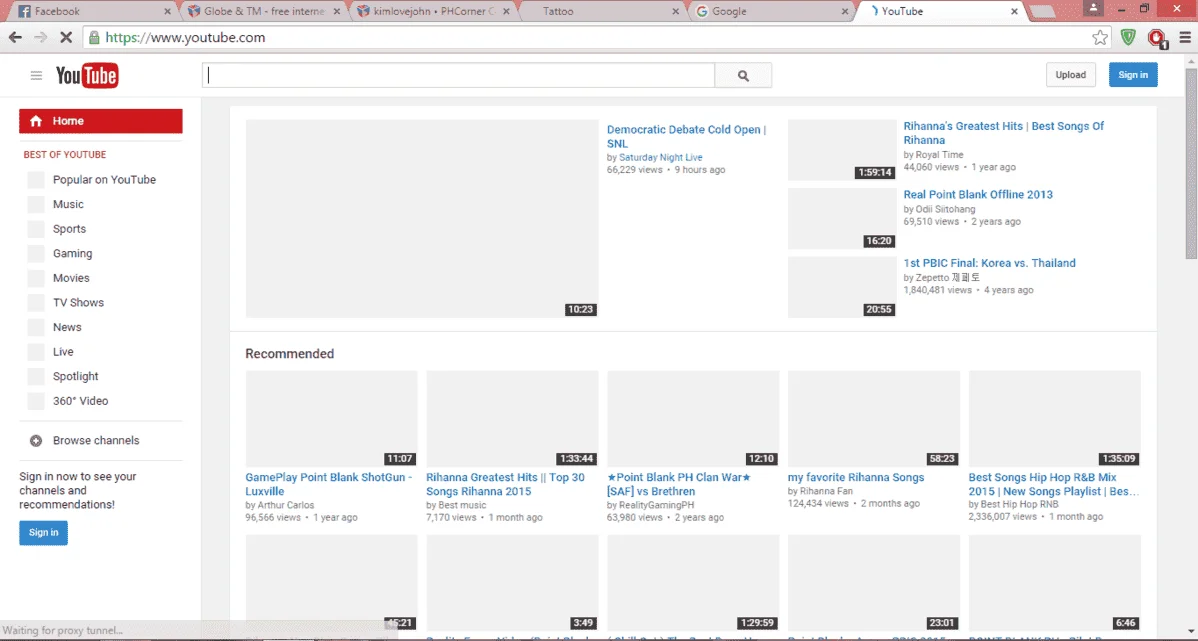Open the RealityGamingPH channel link
This screenshot has width=1198, height=641.
pyautogui.click(x=656, y=505)
